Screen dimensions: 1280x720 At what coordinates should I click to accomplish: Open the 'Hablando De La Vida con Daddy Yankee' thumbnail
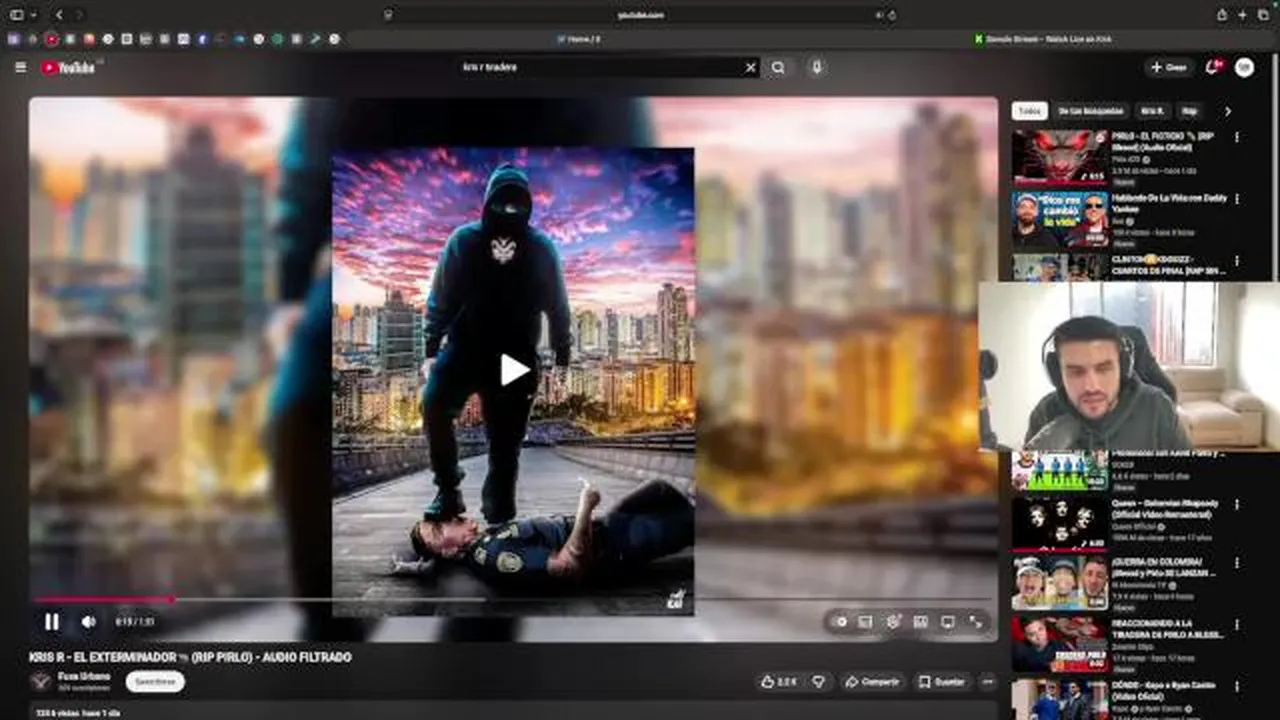pos(1059,219)
